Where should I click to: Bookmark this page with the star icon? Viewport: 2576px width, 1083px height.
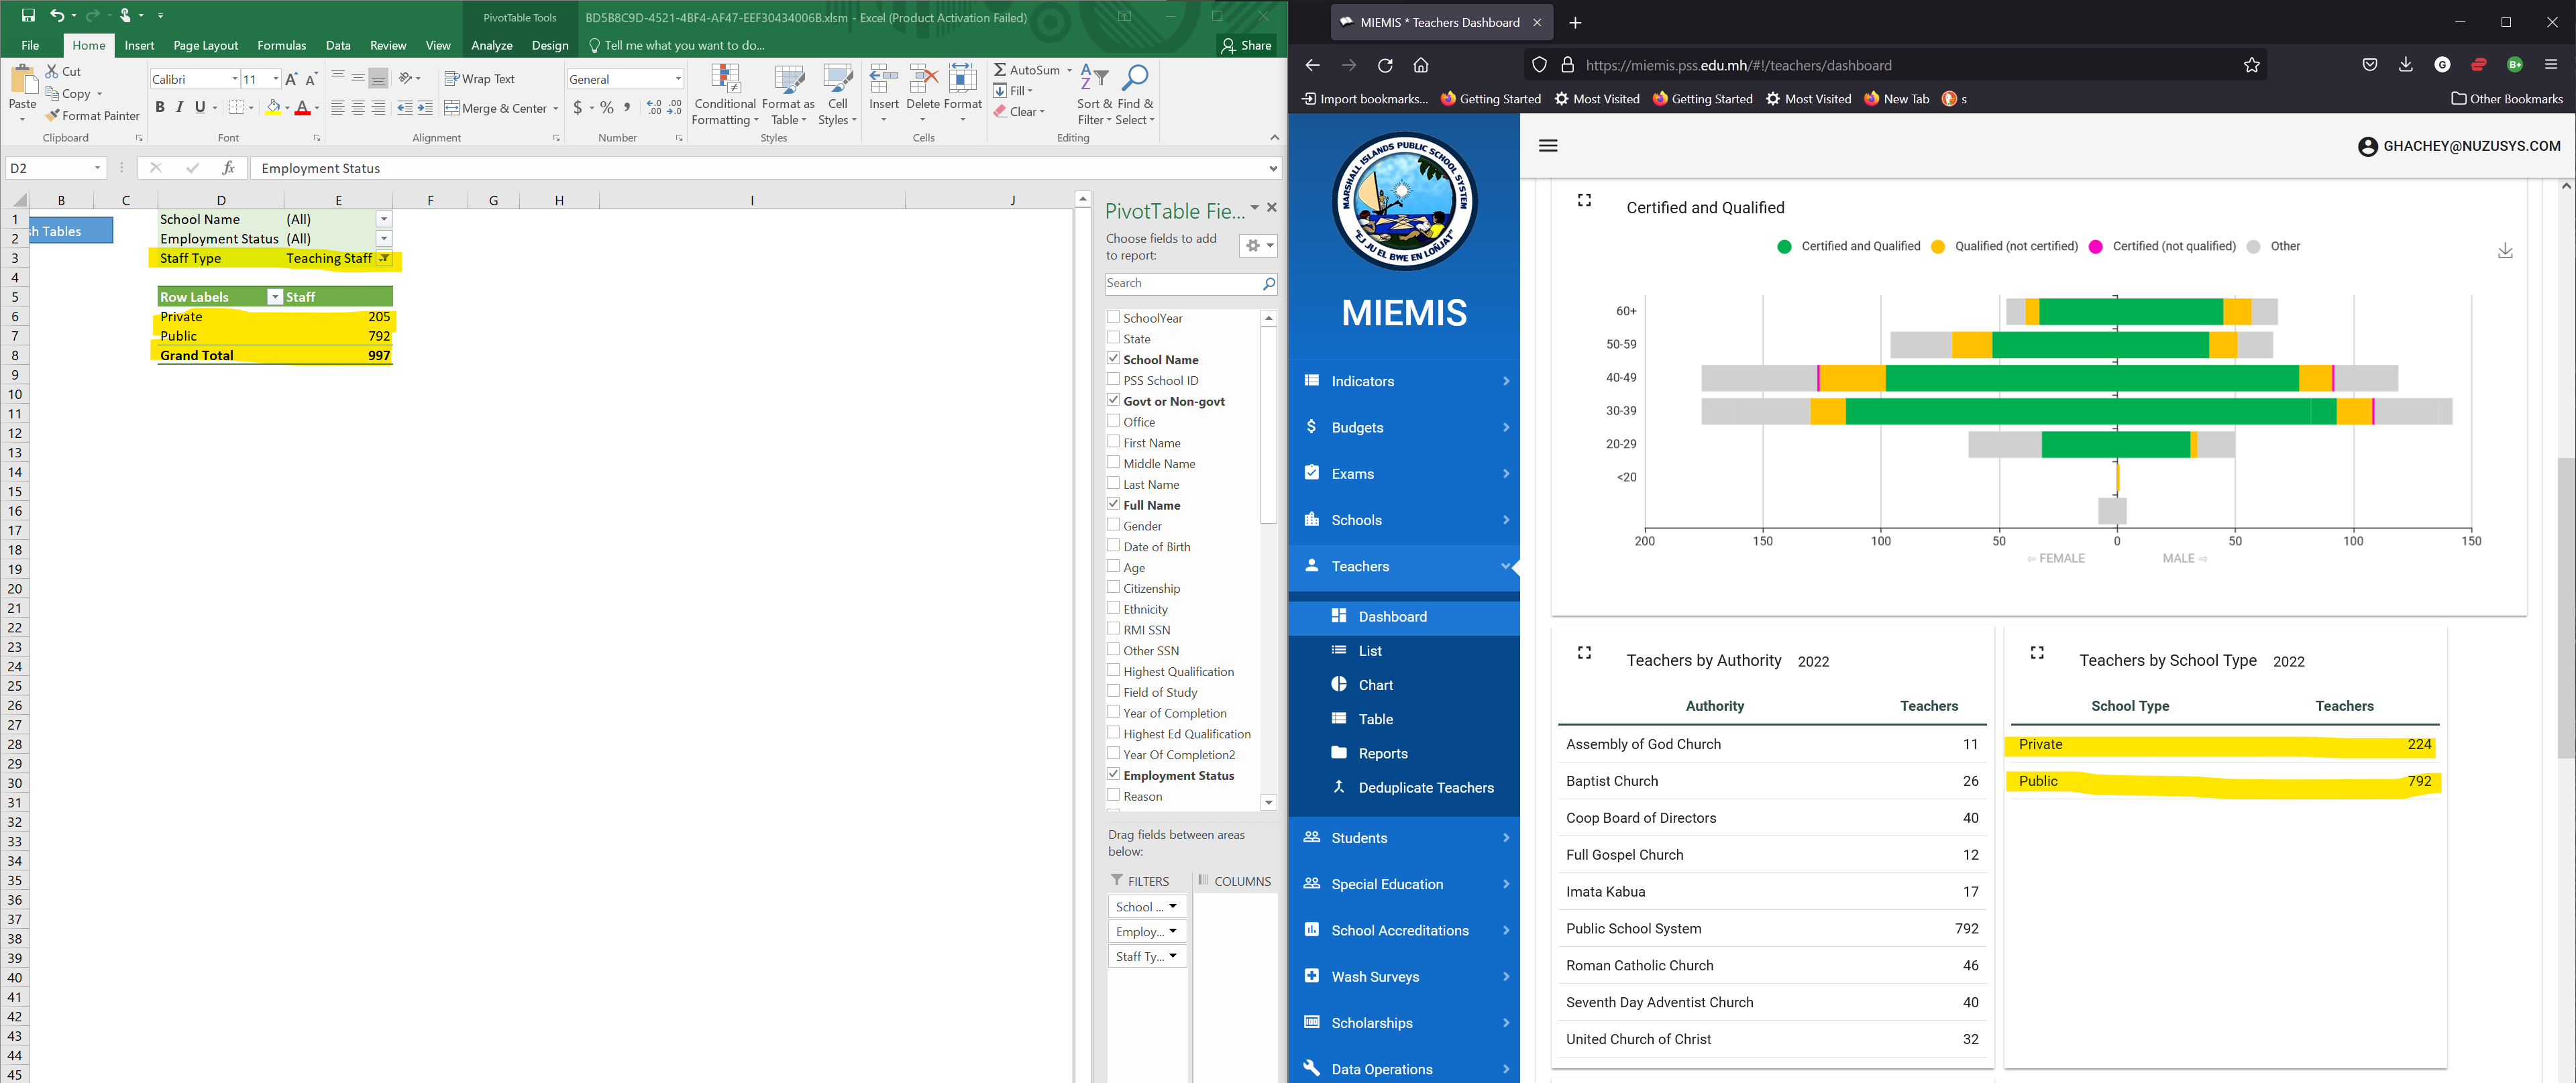(2251, 66)
